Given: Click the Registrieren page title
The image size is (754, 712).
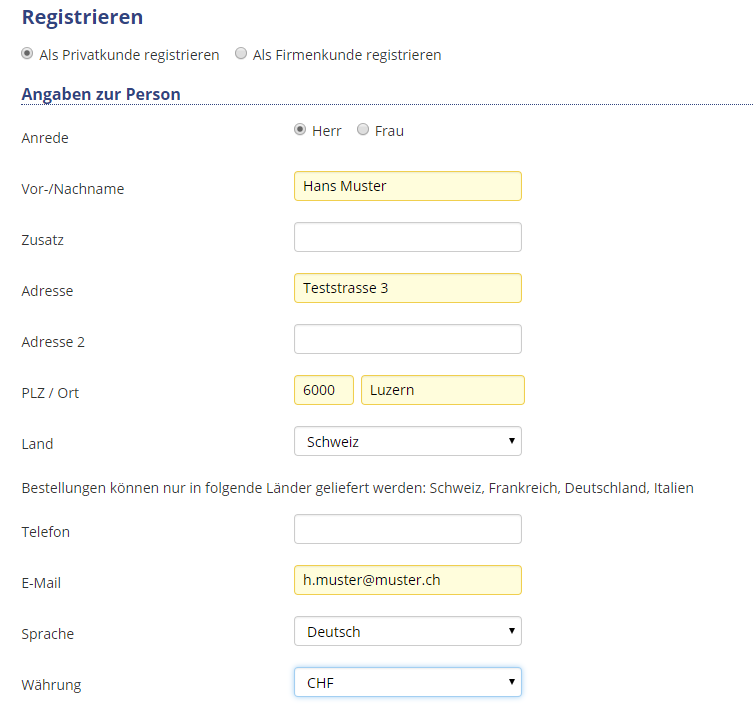Looking at the screenshot, I should 82,17.
